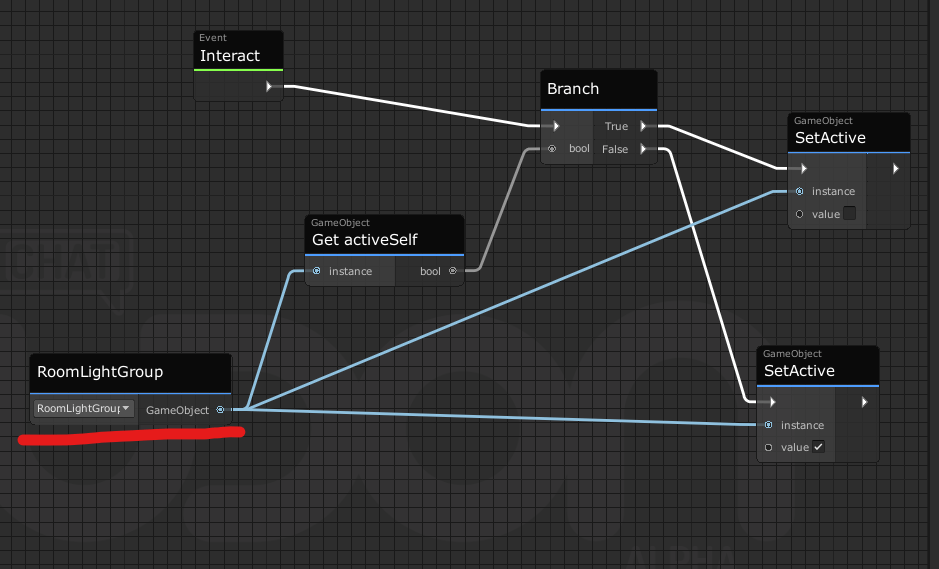Click the bool input port on Branch
Image resolution: width=939 pixels, height=569 pixels.
click(x=551, y=149)
